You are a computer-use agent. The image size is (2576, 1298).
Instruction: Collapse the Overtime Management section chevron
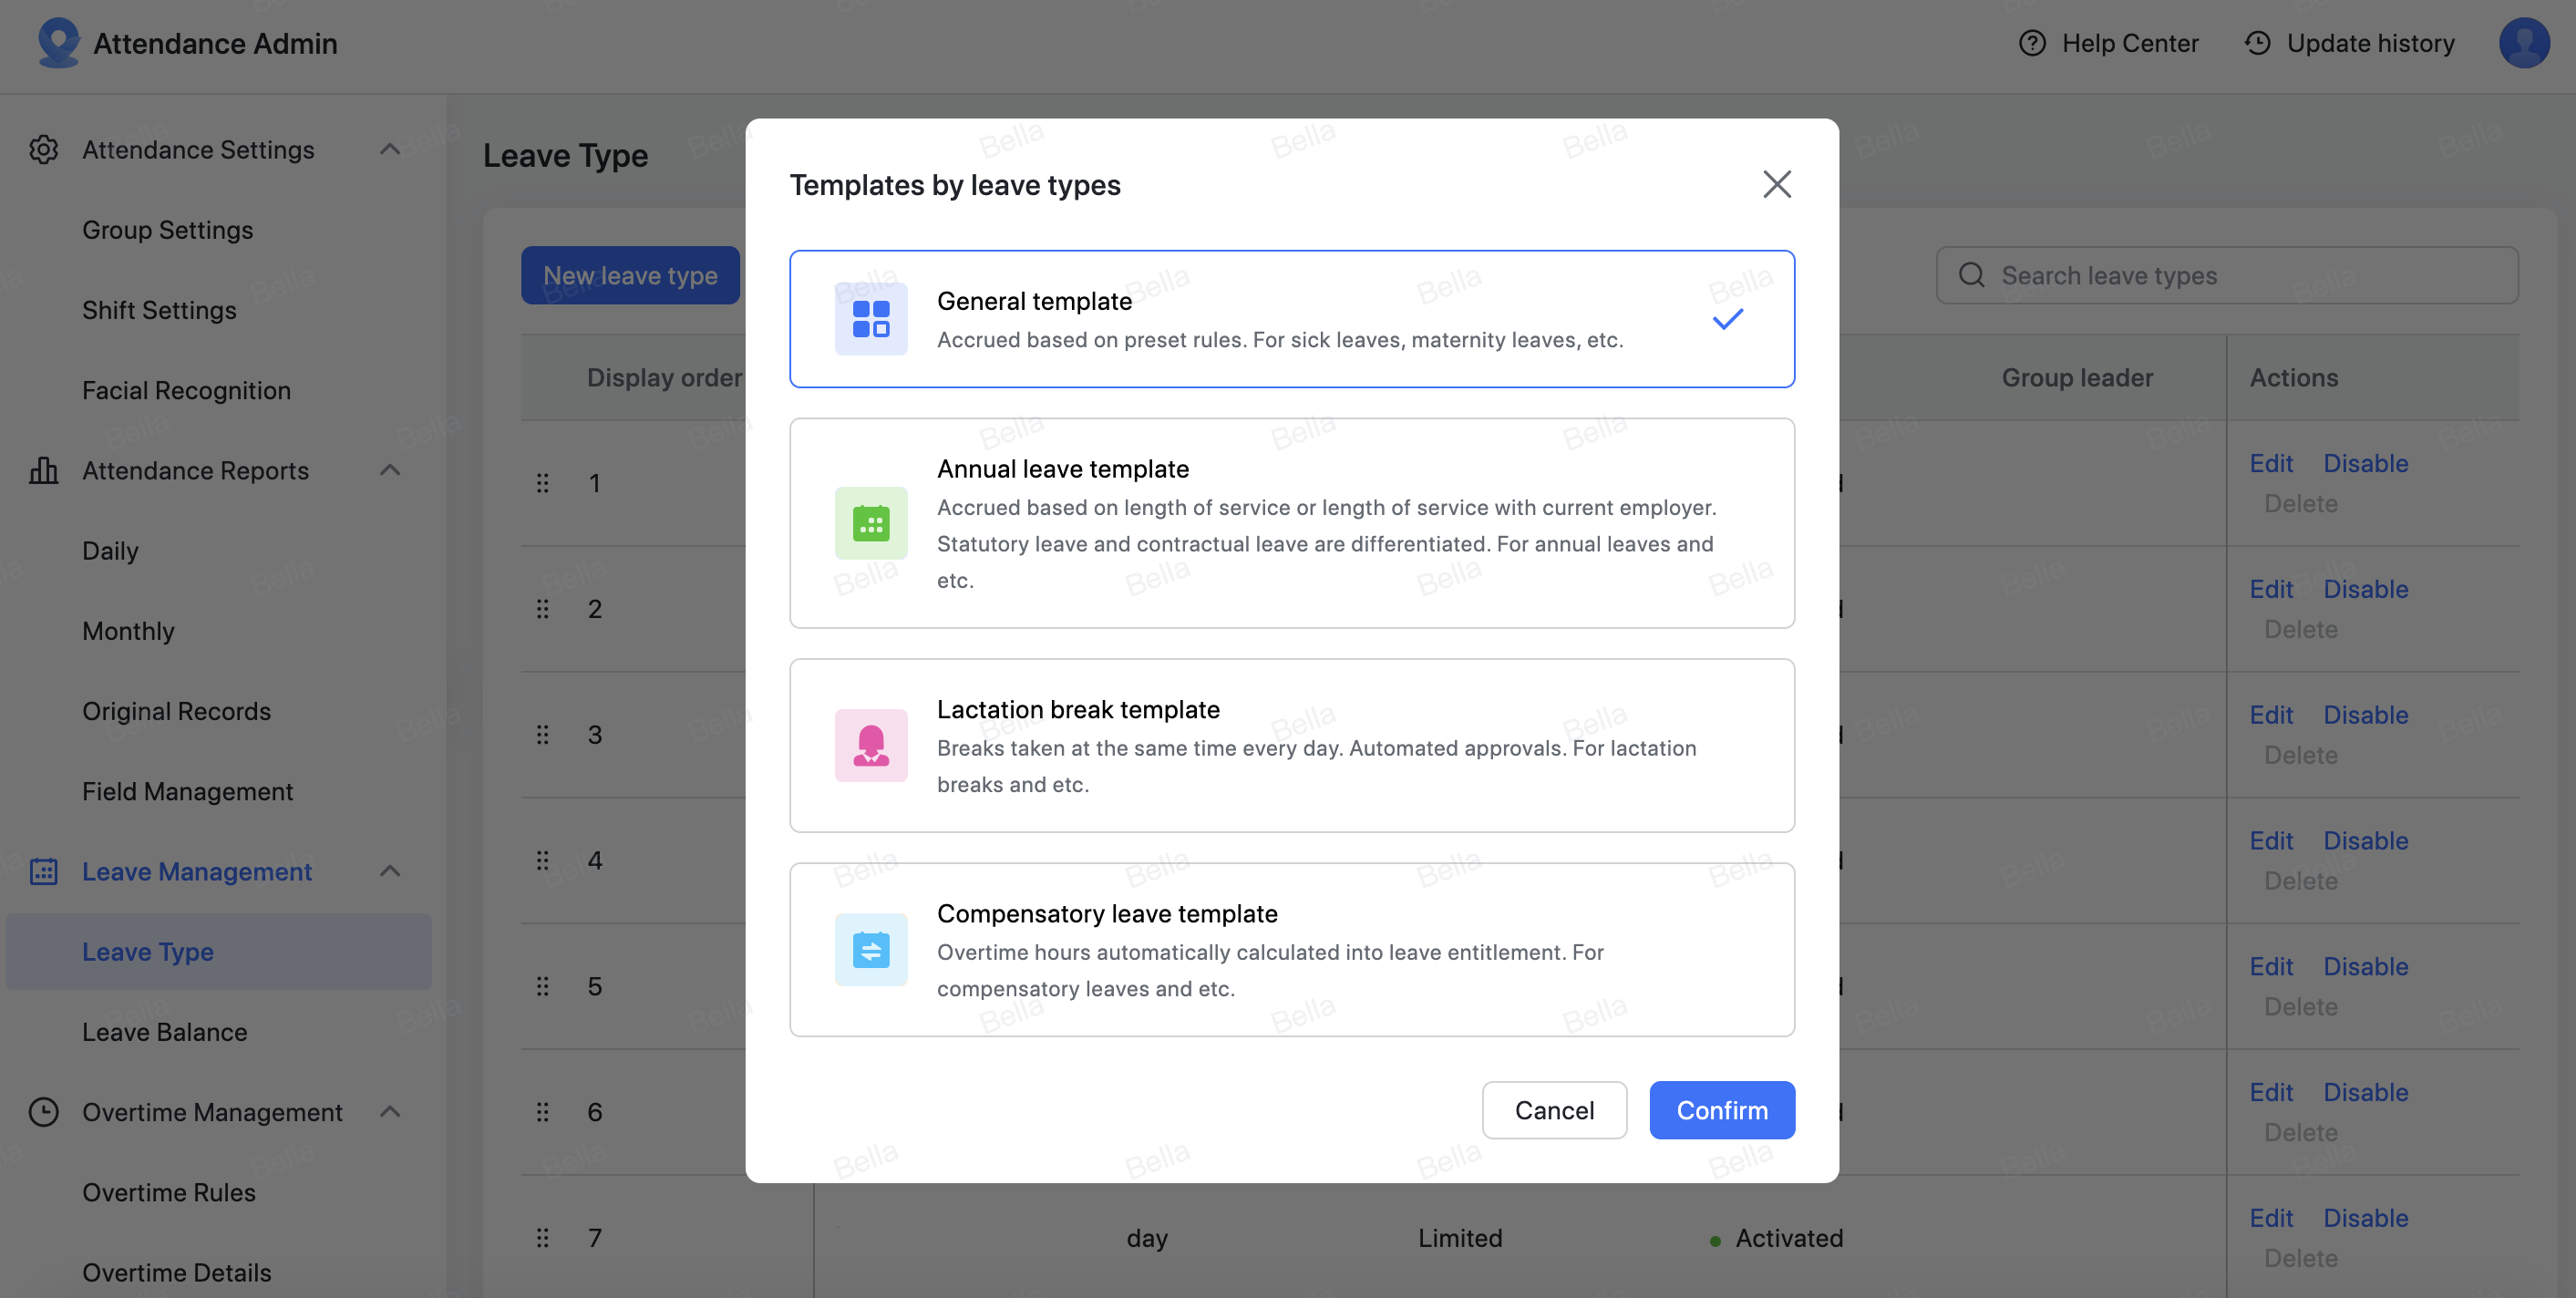390,1112
